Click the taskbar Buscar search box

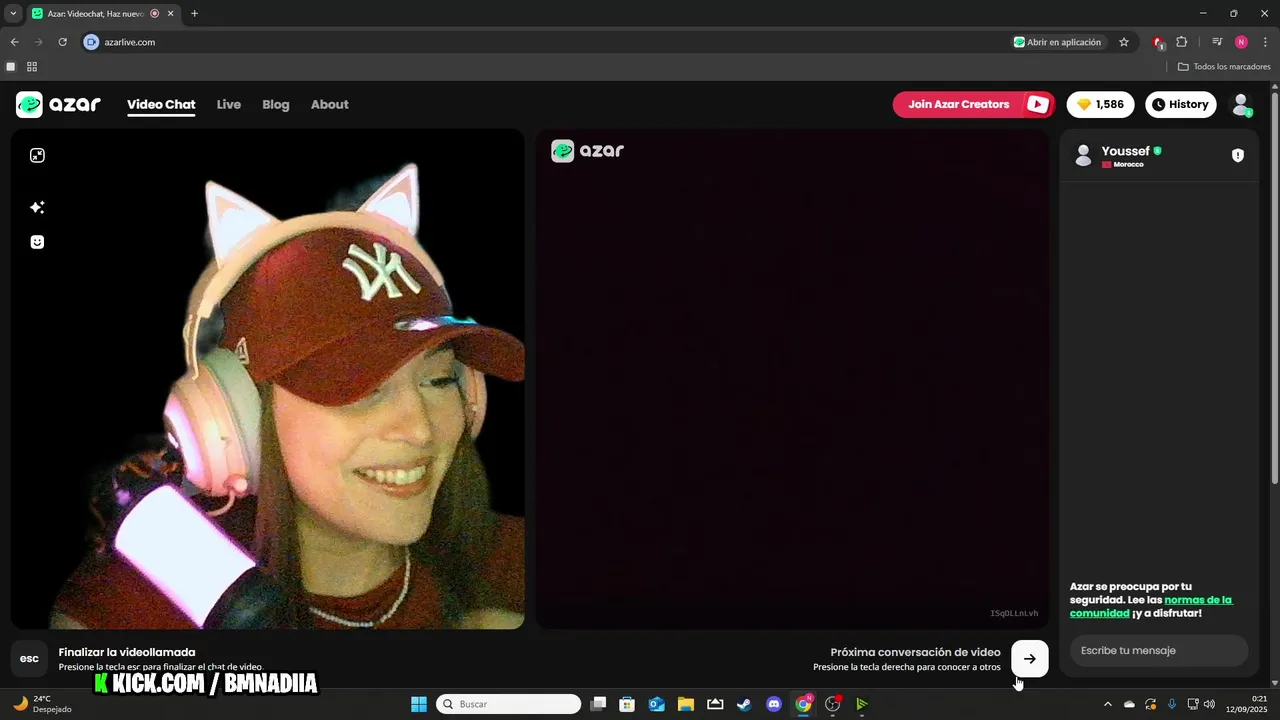(509, 704)
